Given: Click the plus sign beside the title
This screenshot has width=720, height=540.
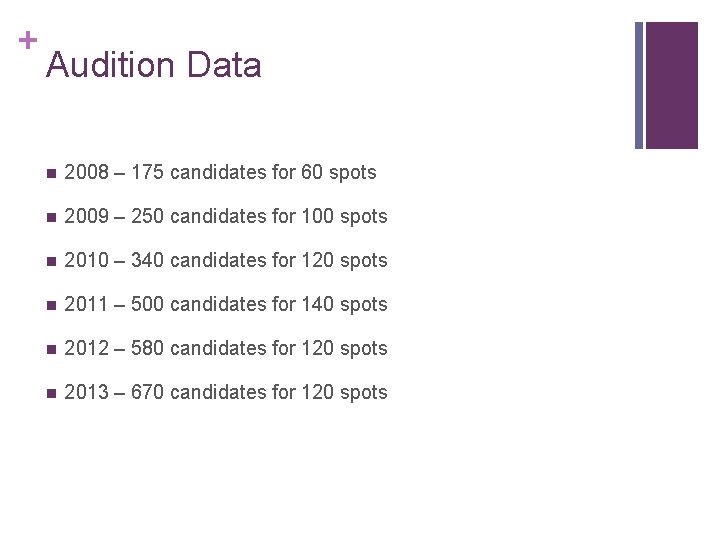Looking at the screenshot, I should (27, 41).
